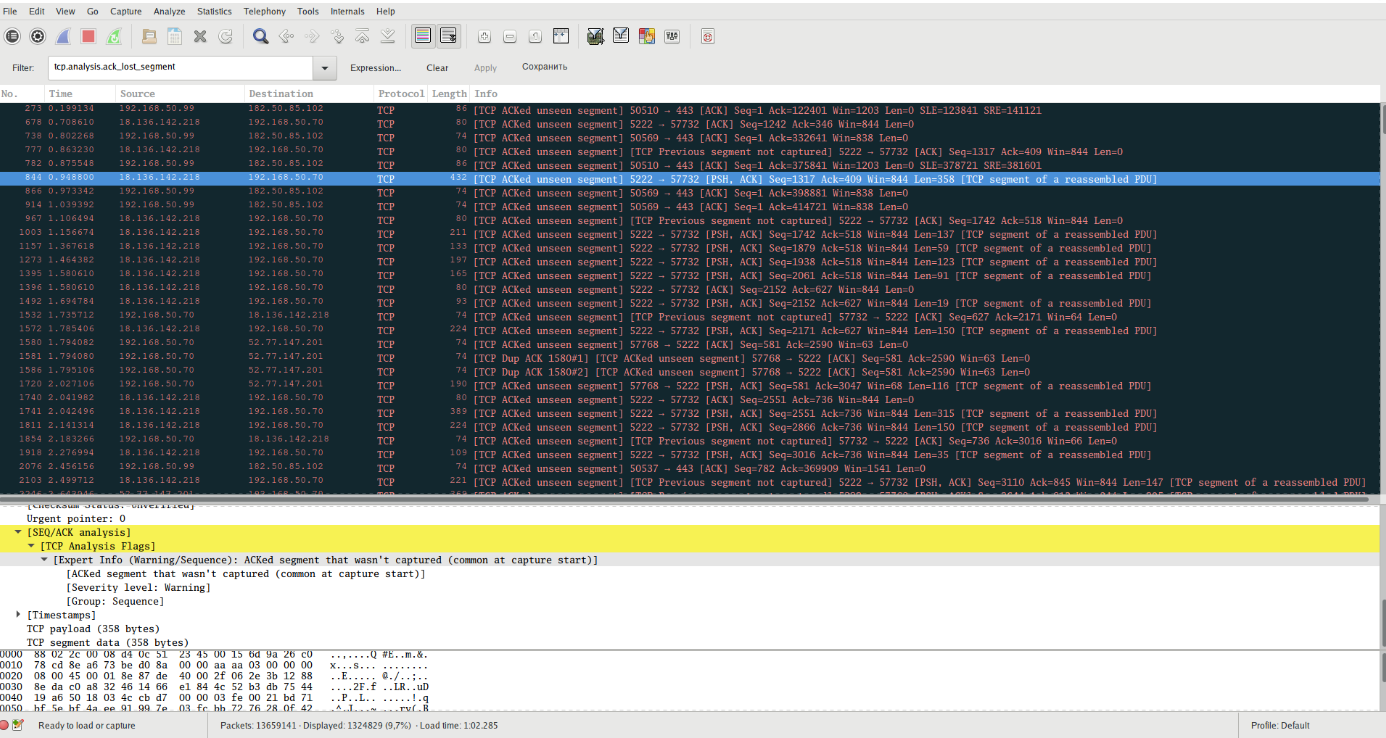This screenshot has width=1386, height=738.
Task: Click the zoom in toolbar icon
Action: click(x=484, y=36)
